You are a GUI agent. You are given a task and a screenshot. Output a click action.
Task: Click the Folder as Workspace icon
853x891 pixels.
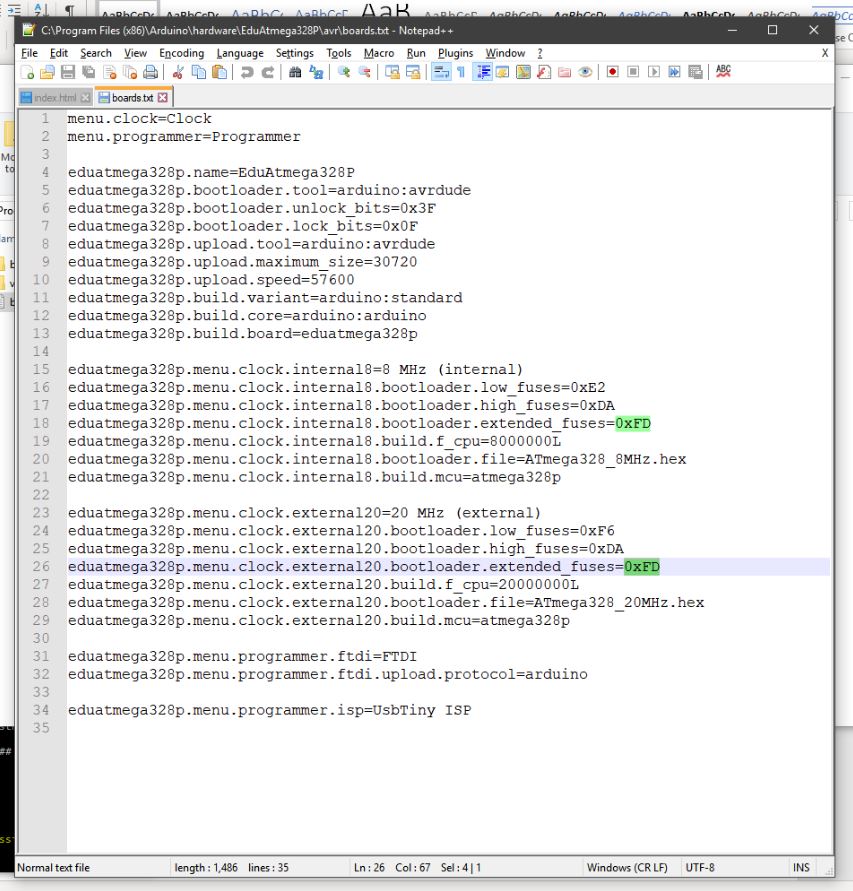pyautogui.click(x=564, y=72)
